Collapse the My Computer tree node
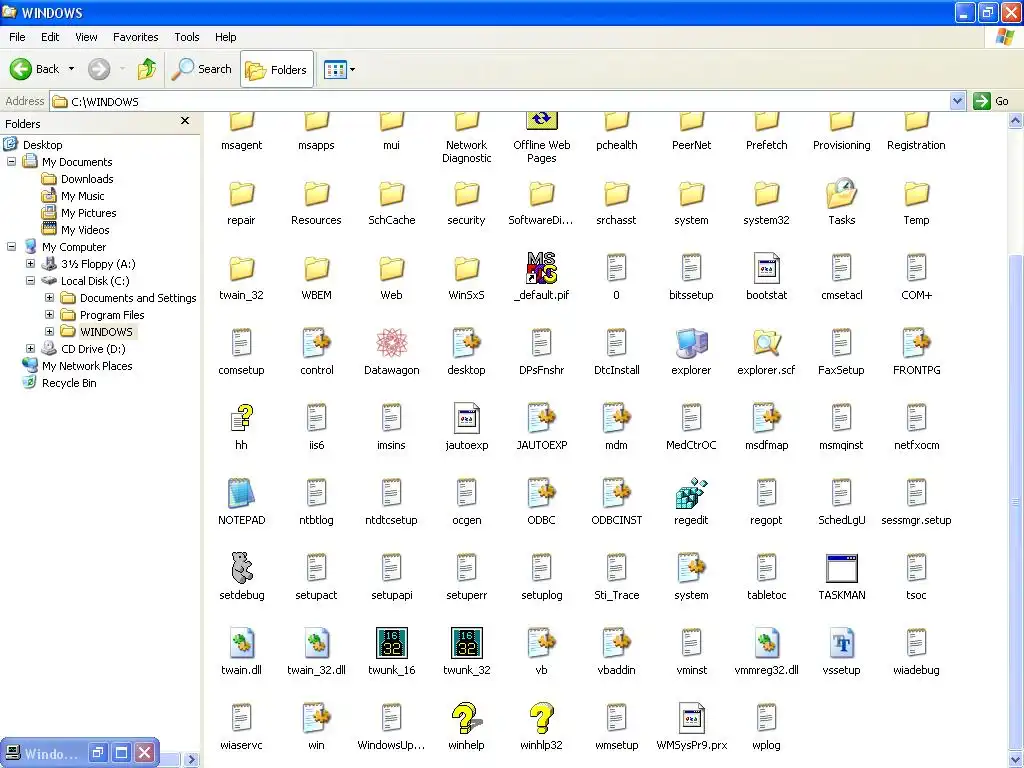The image size is (1024, 768). coord(11,246)
